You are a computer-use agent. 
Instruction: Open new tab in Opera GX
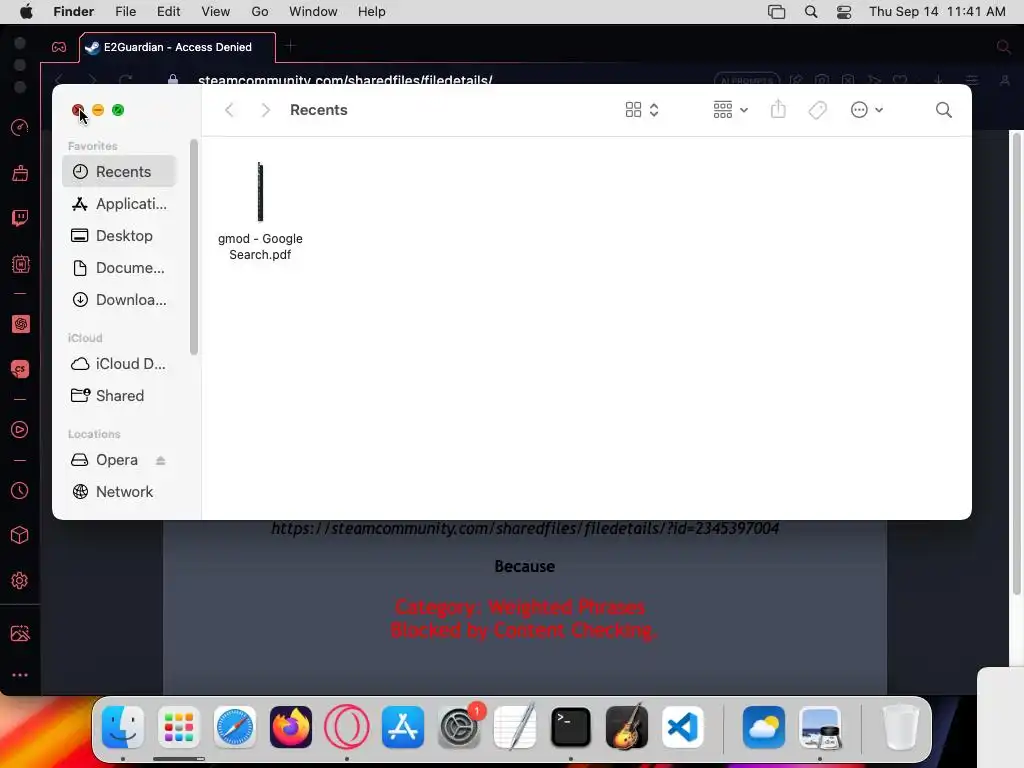[290, 46]
